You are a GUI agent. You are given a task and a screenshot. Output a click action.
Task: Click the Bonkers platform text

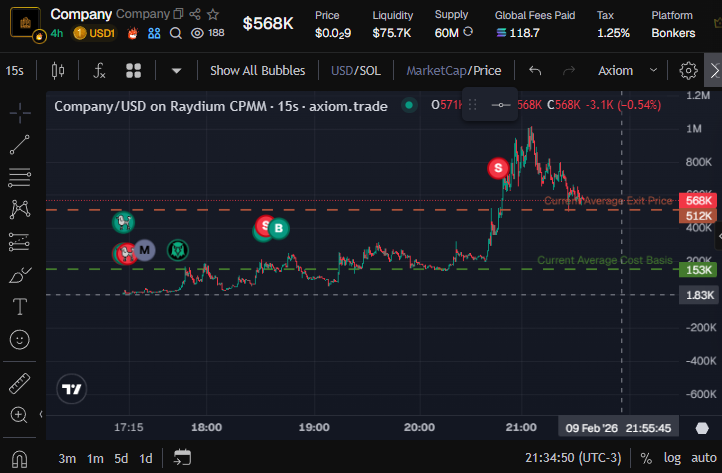[x=673, y=33]
